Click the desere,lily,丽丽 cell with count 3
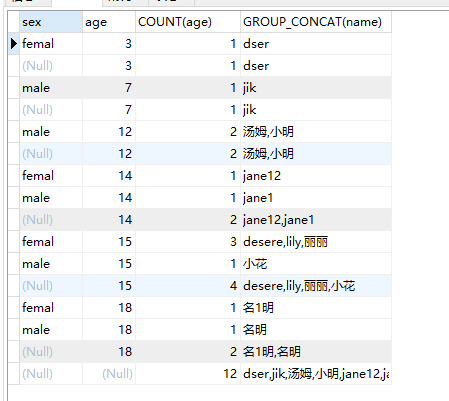Viewport: 449px width, 401px height. click(x=316, y=242)
